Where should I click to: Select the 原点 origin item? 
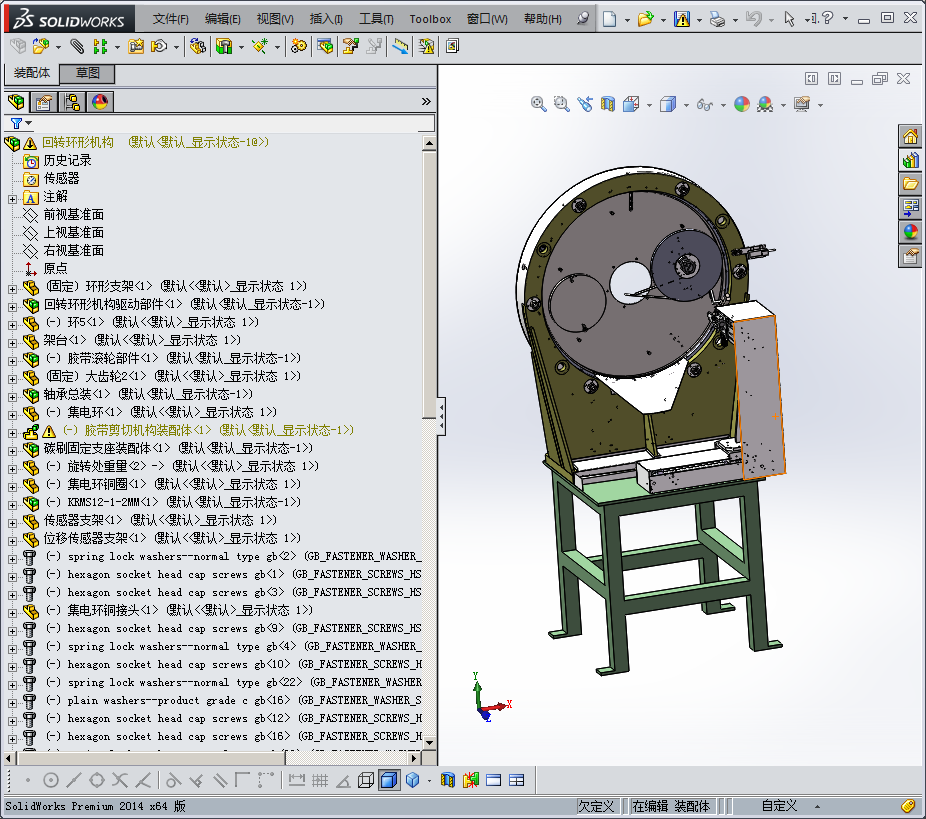56,269
